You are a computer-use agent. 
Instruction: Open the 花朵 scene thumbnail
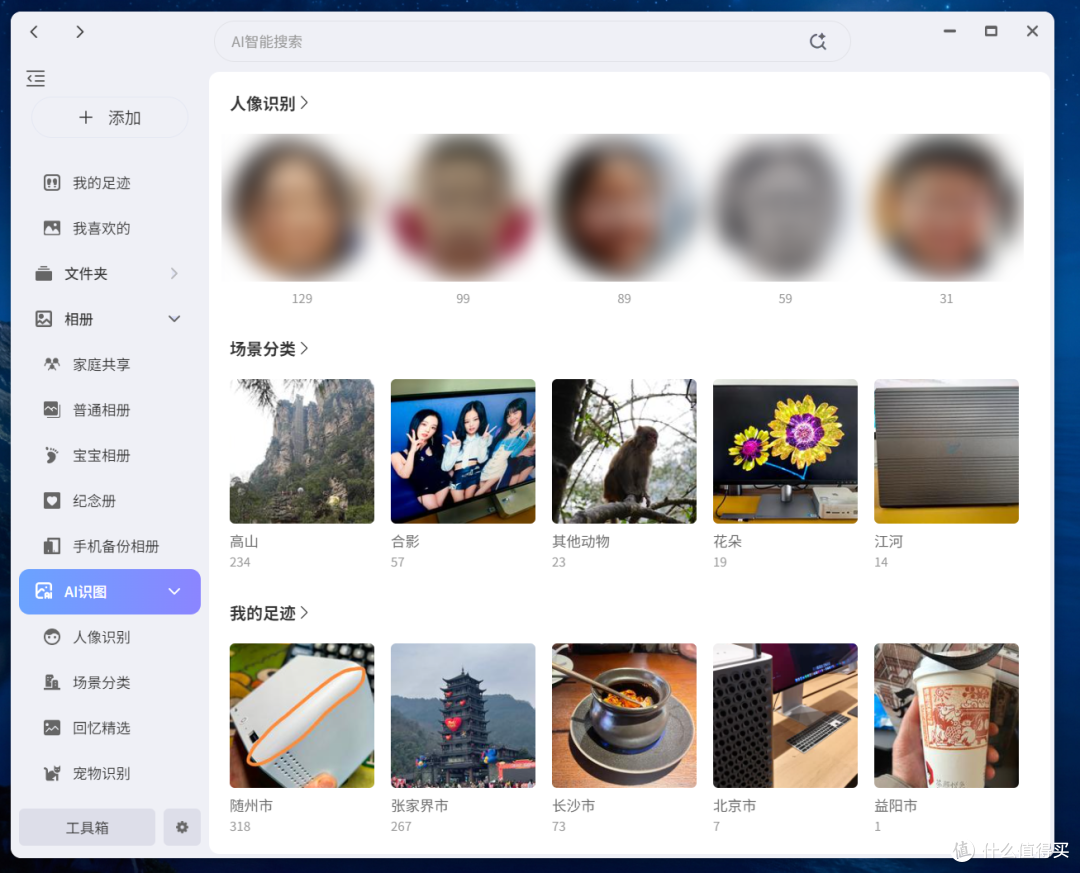click(x=785, y=451)
